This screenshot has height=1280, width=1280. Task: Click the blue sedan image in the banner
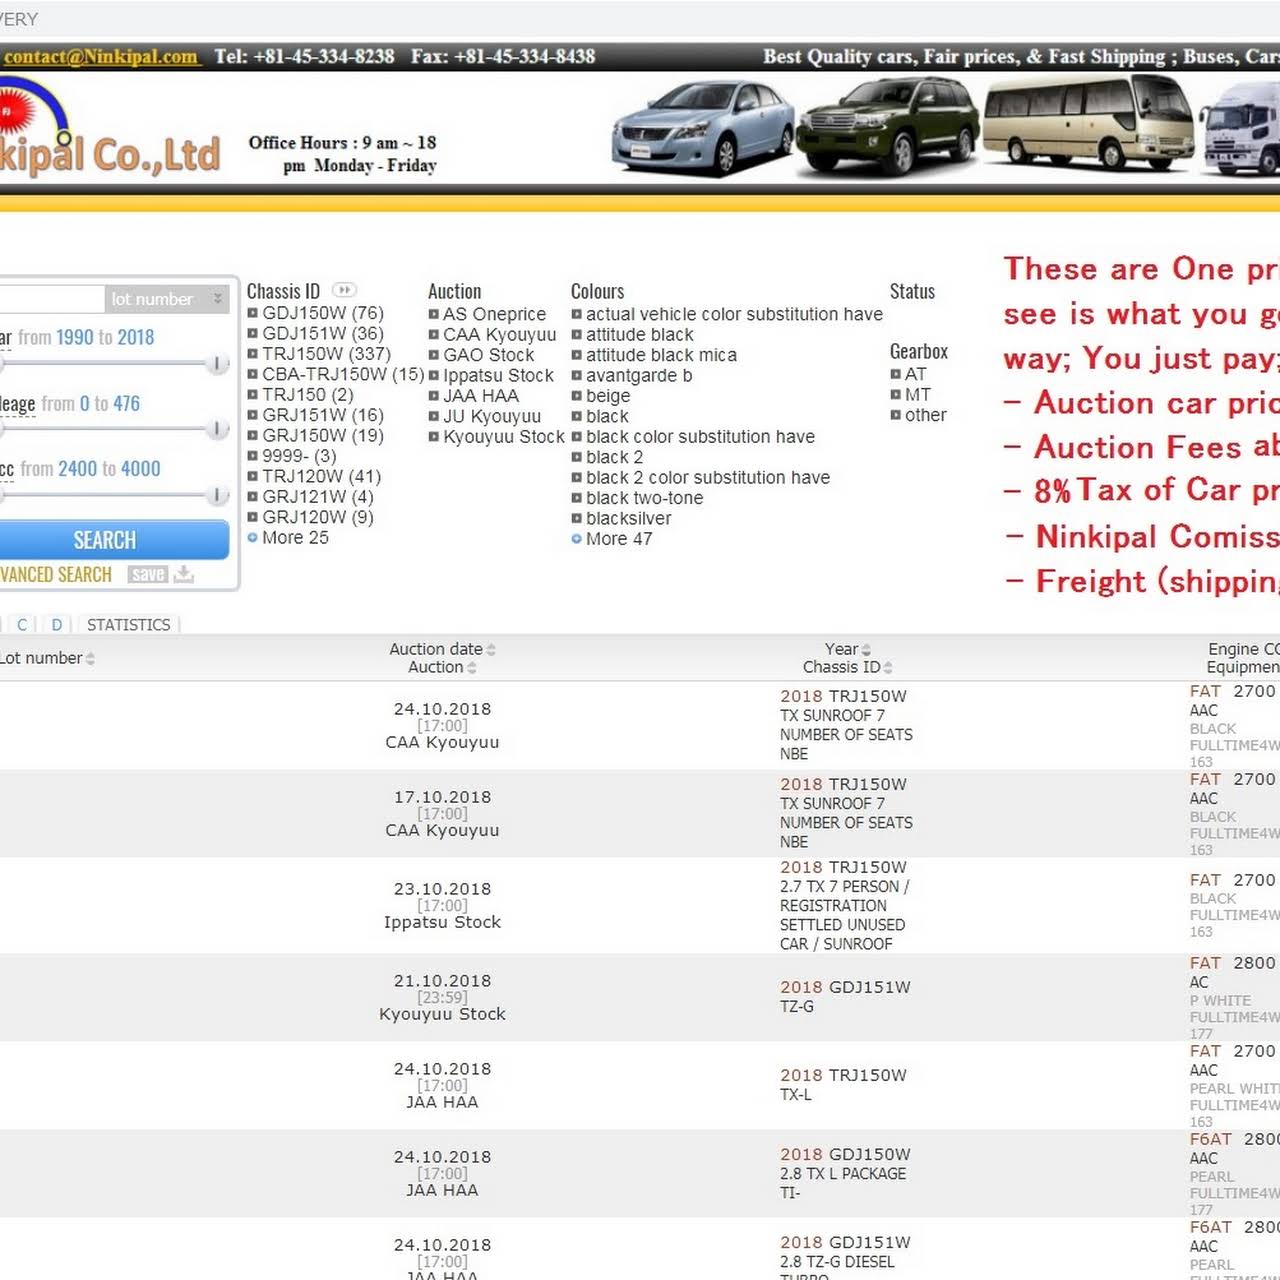(x=703, y=129)
